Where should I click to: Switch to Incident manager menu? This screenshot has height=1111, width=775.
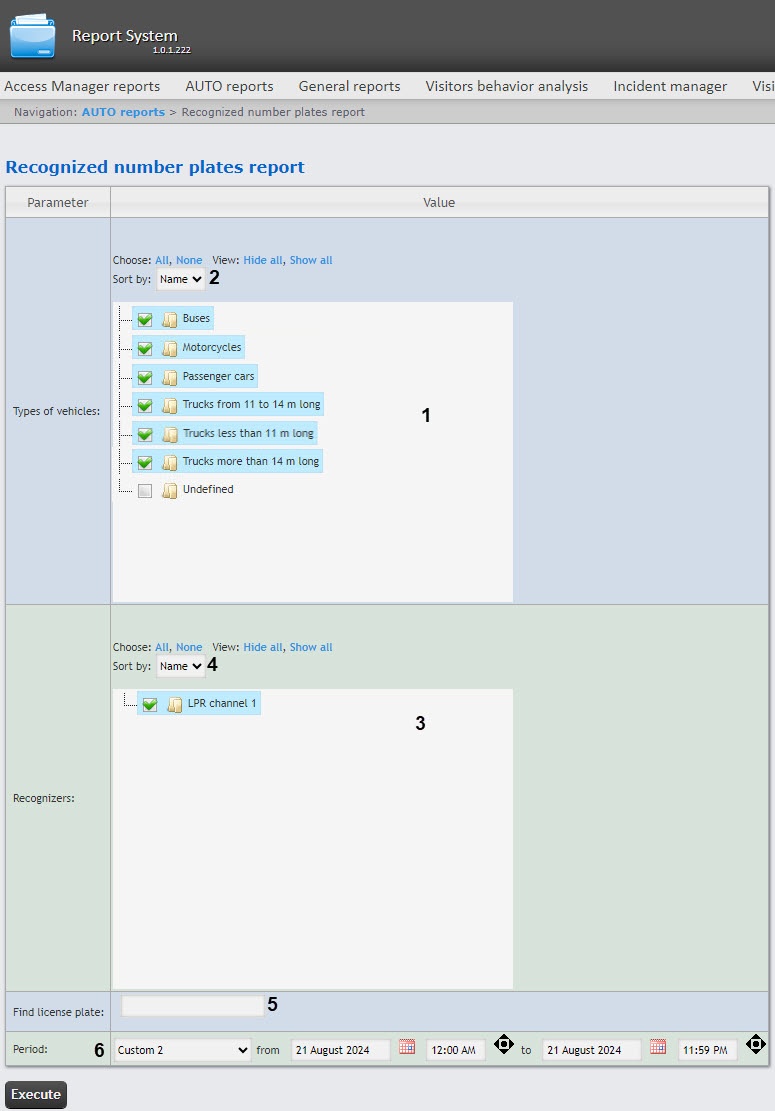point(670,86)
